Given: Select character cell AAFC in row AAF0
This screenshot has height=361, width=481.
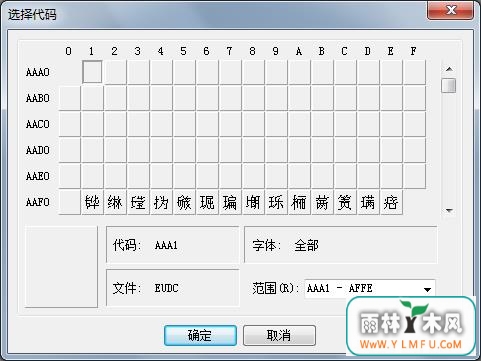Looking at the screenshot, I should [x=345, y=202].
